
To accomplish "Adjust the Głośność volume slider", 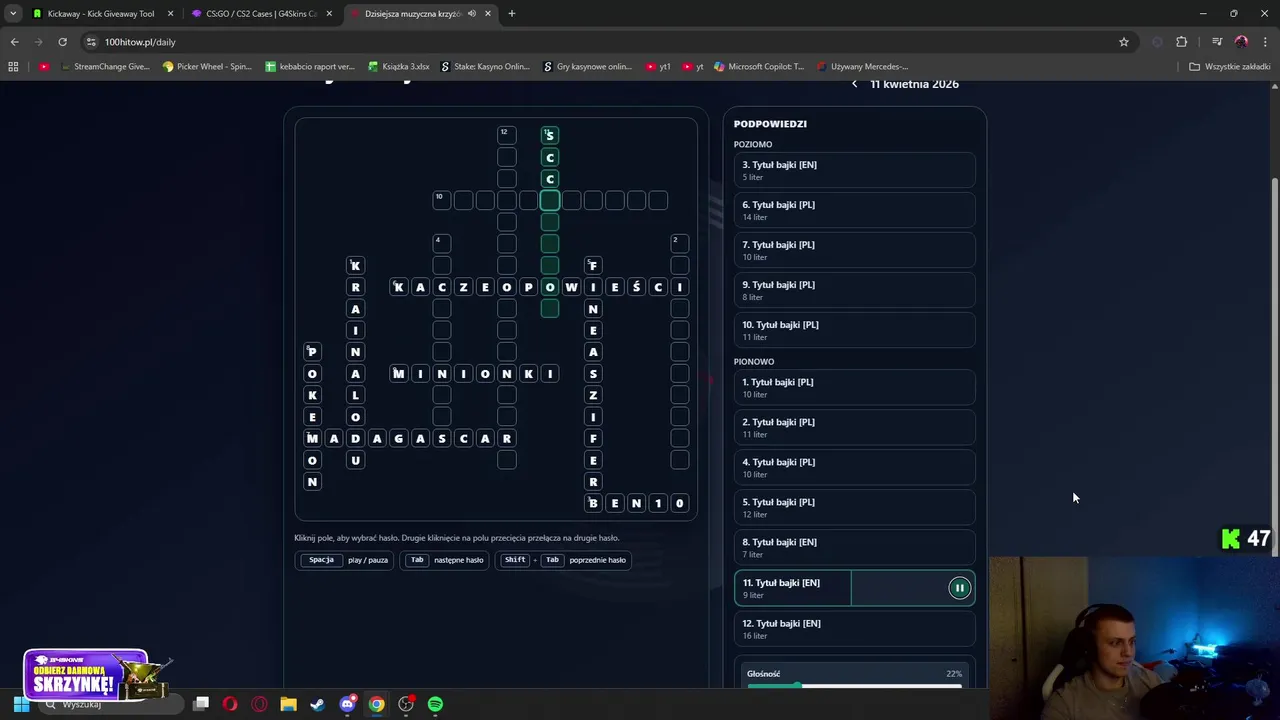I will pos(854,685).
